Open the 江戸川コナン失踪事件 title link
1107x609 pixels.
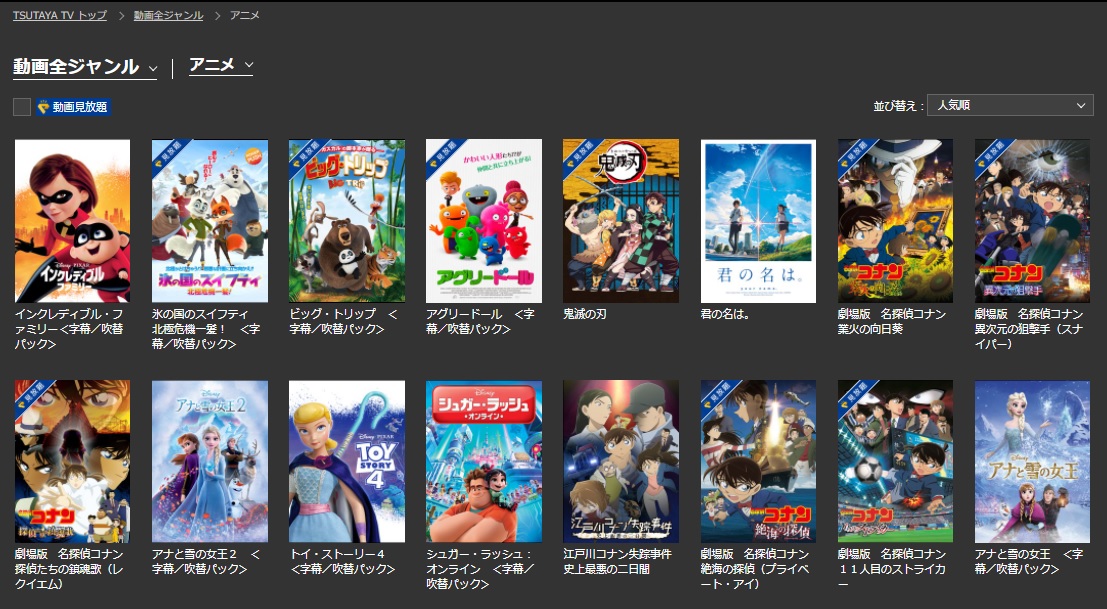tap(618, 562)
